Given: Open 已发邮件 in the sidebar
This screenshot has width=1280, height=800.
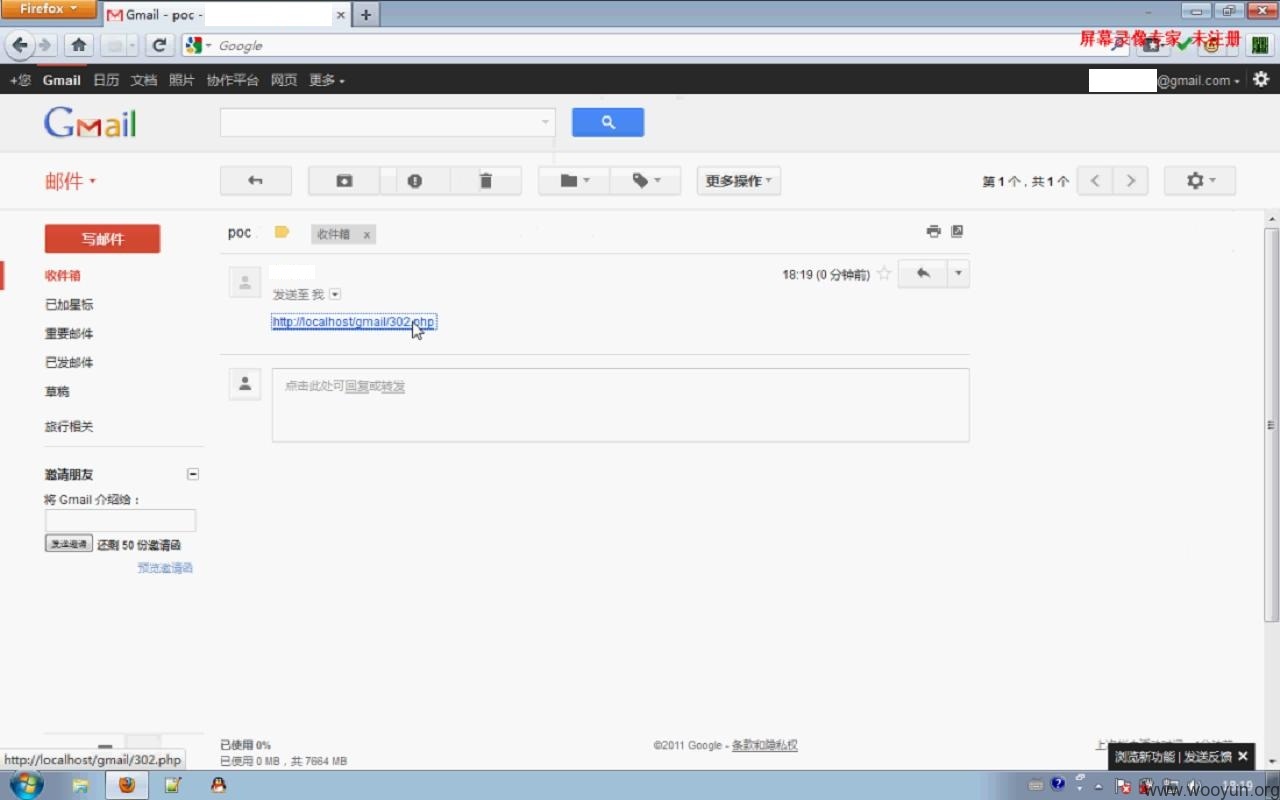Looking at the screenshot, I should click(69, 362).
